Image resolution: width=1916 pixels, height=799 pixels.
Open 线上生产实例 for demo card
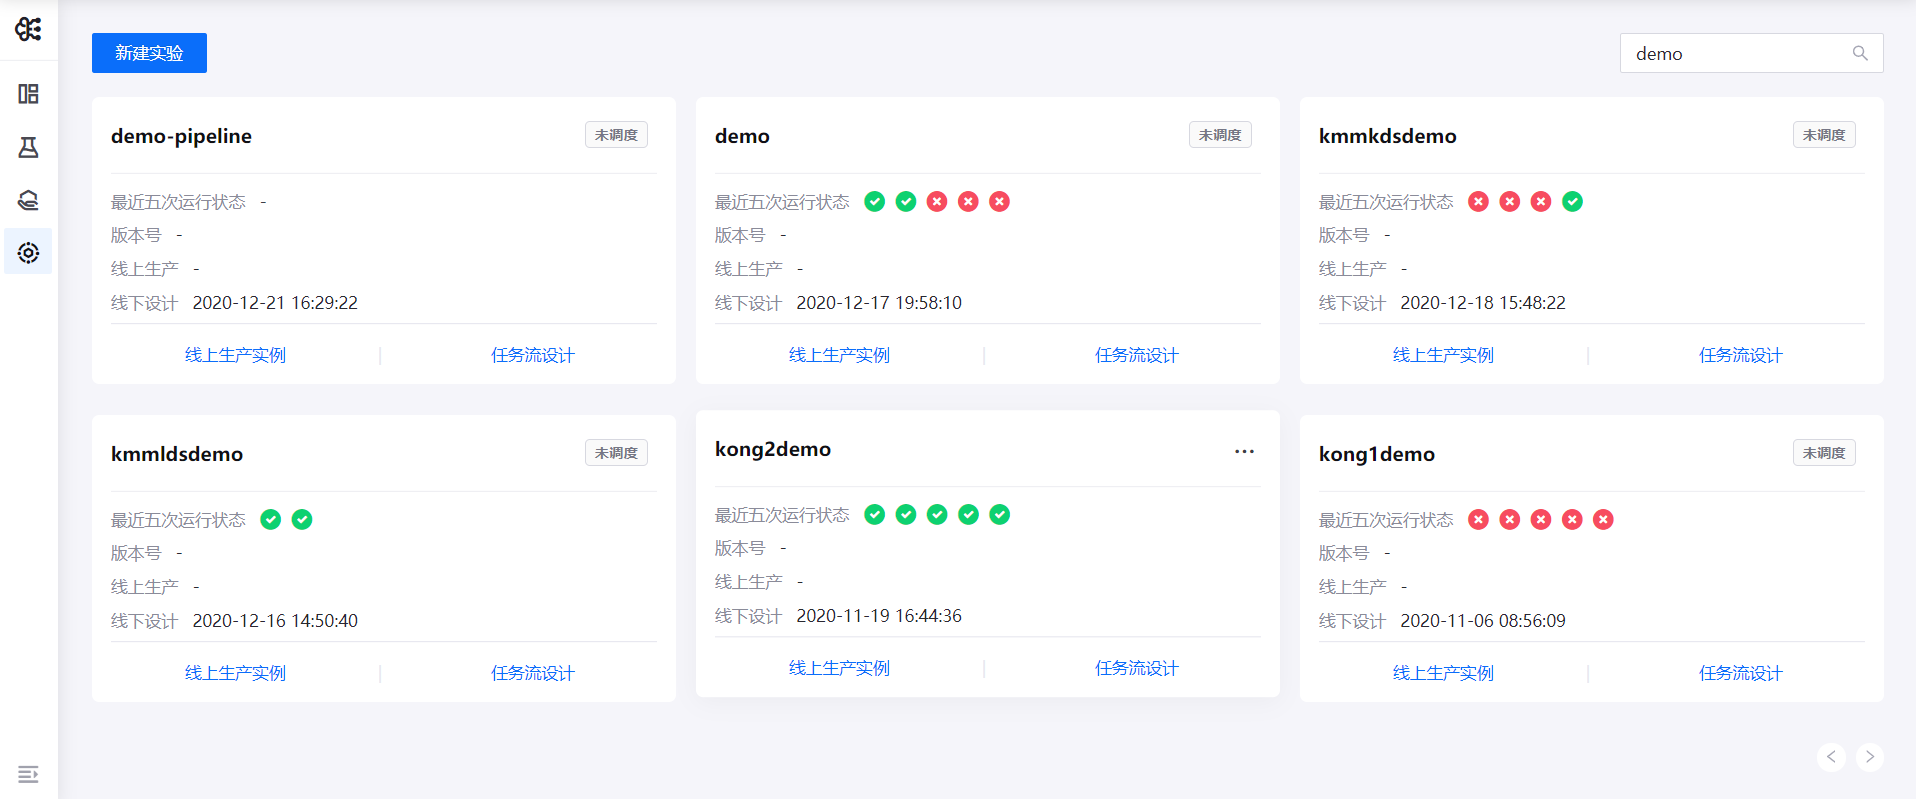click(x=839, y=355)
